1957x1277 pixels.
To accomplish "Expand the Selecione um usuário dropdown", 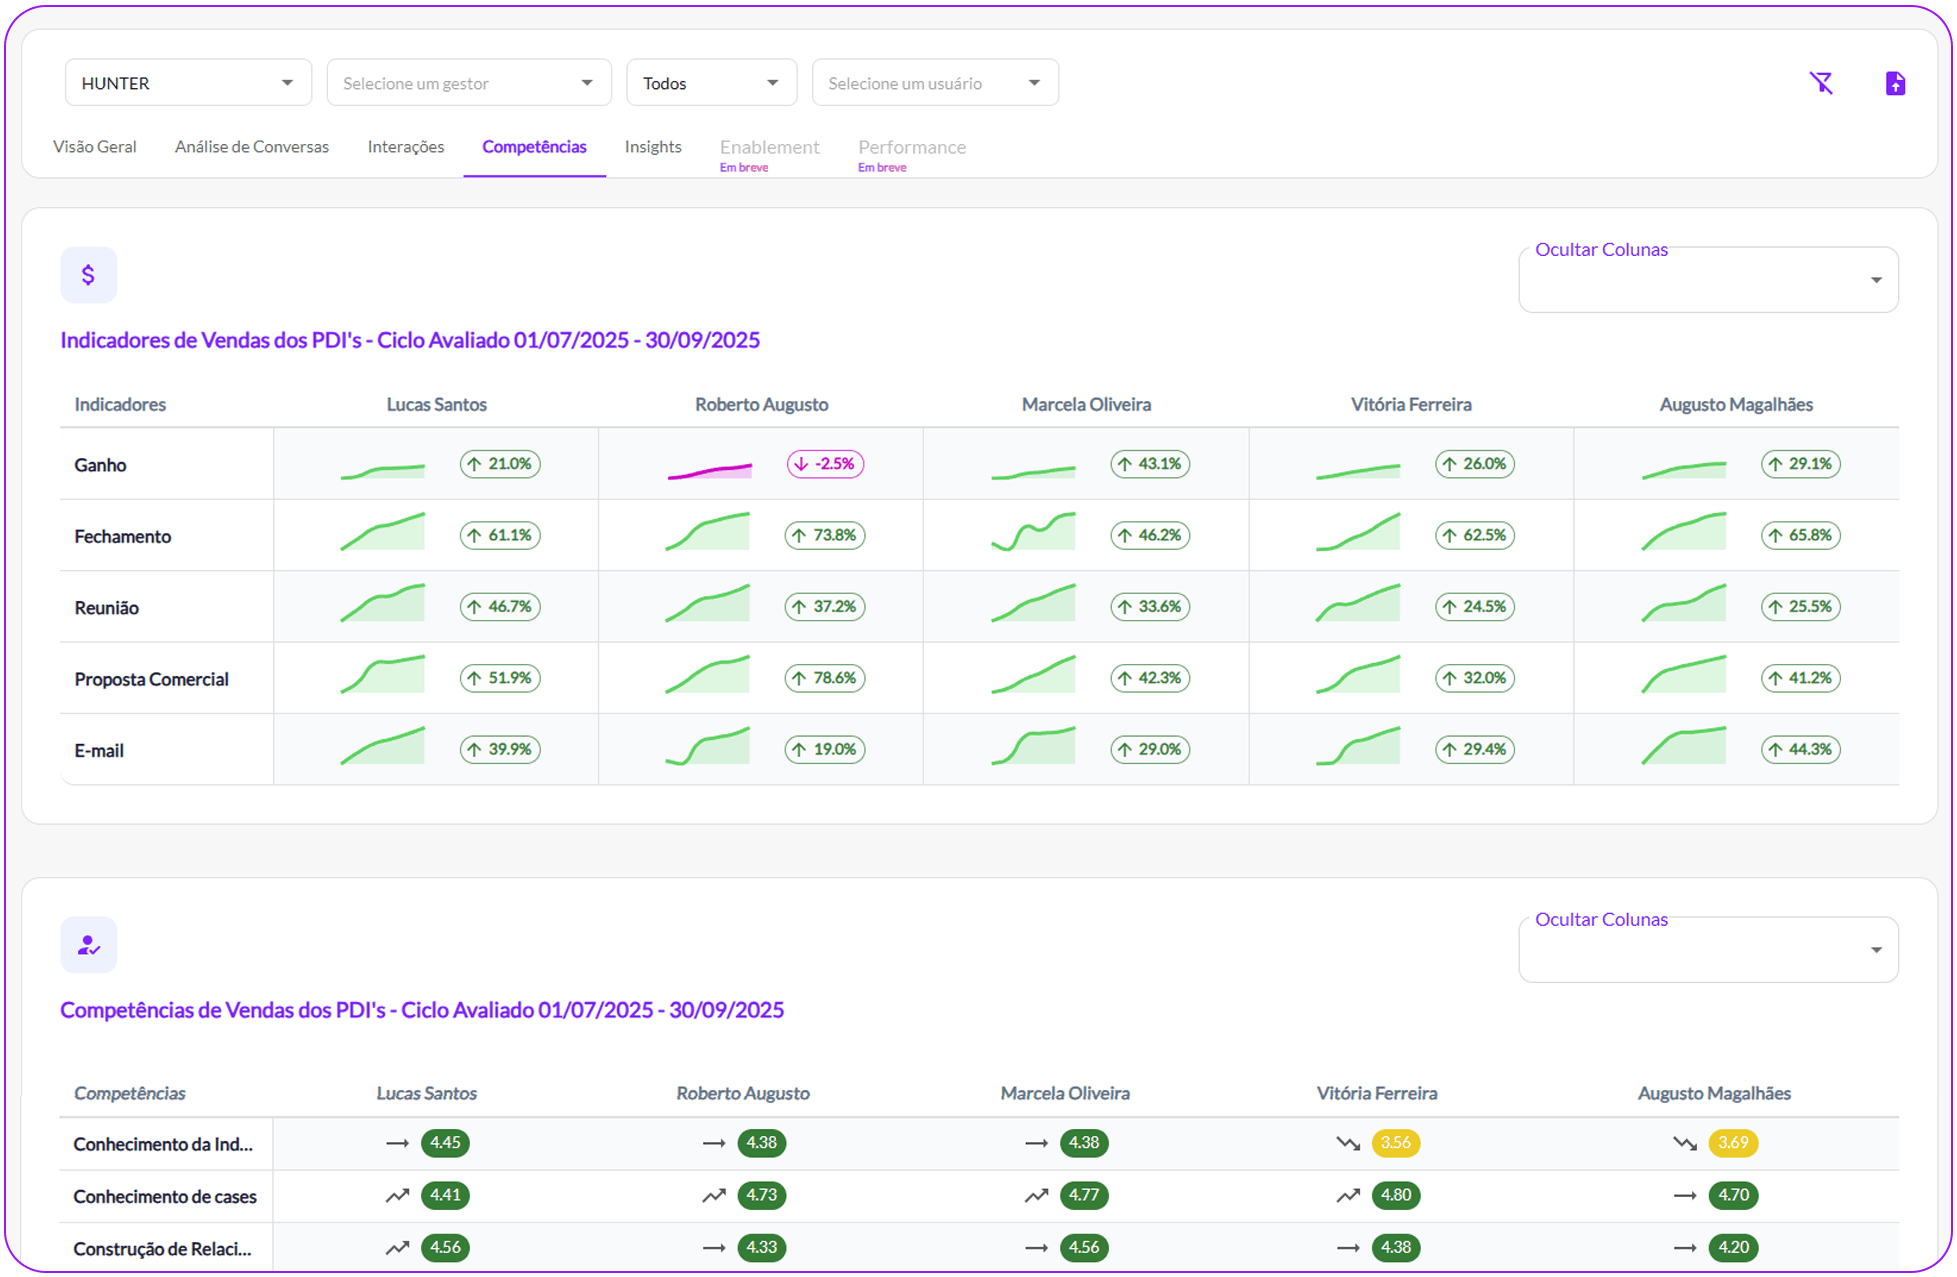I will click(x=934, y=83).
